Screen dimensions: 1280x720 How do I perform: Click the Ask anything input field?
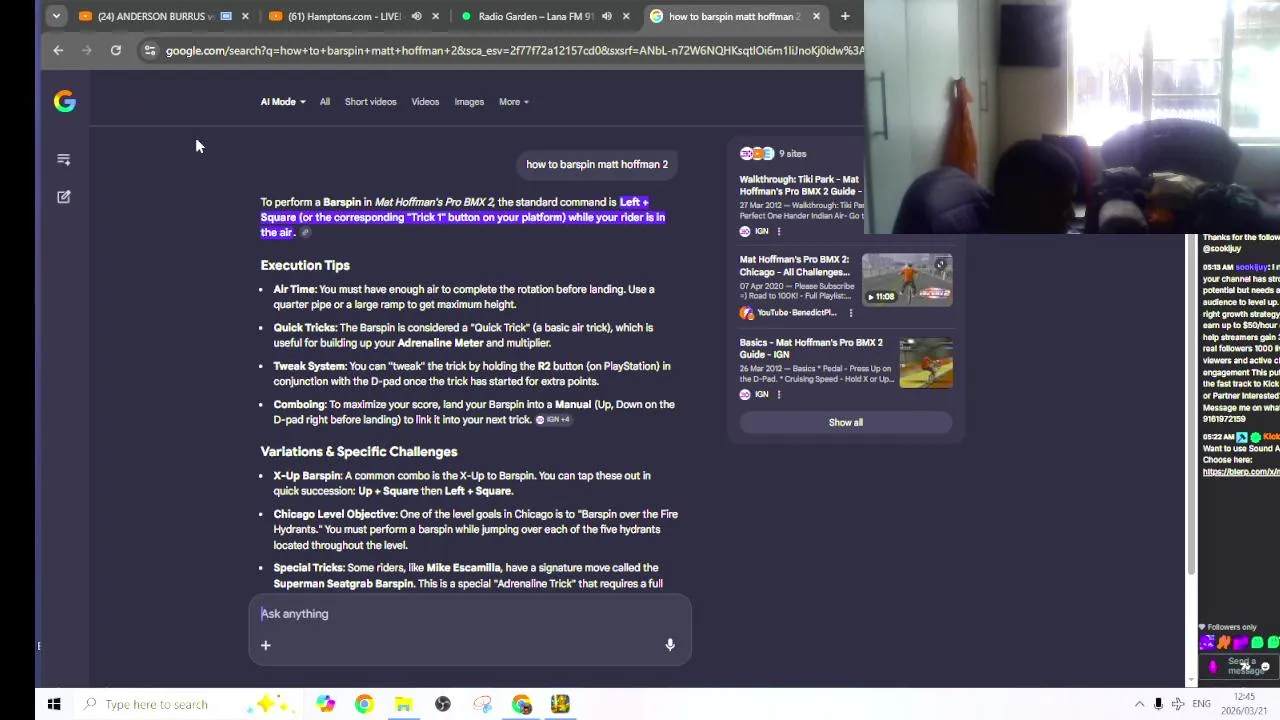[x=469, y=614]
